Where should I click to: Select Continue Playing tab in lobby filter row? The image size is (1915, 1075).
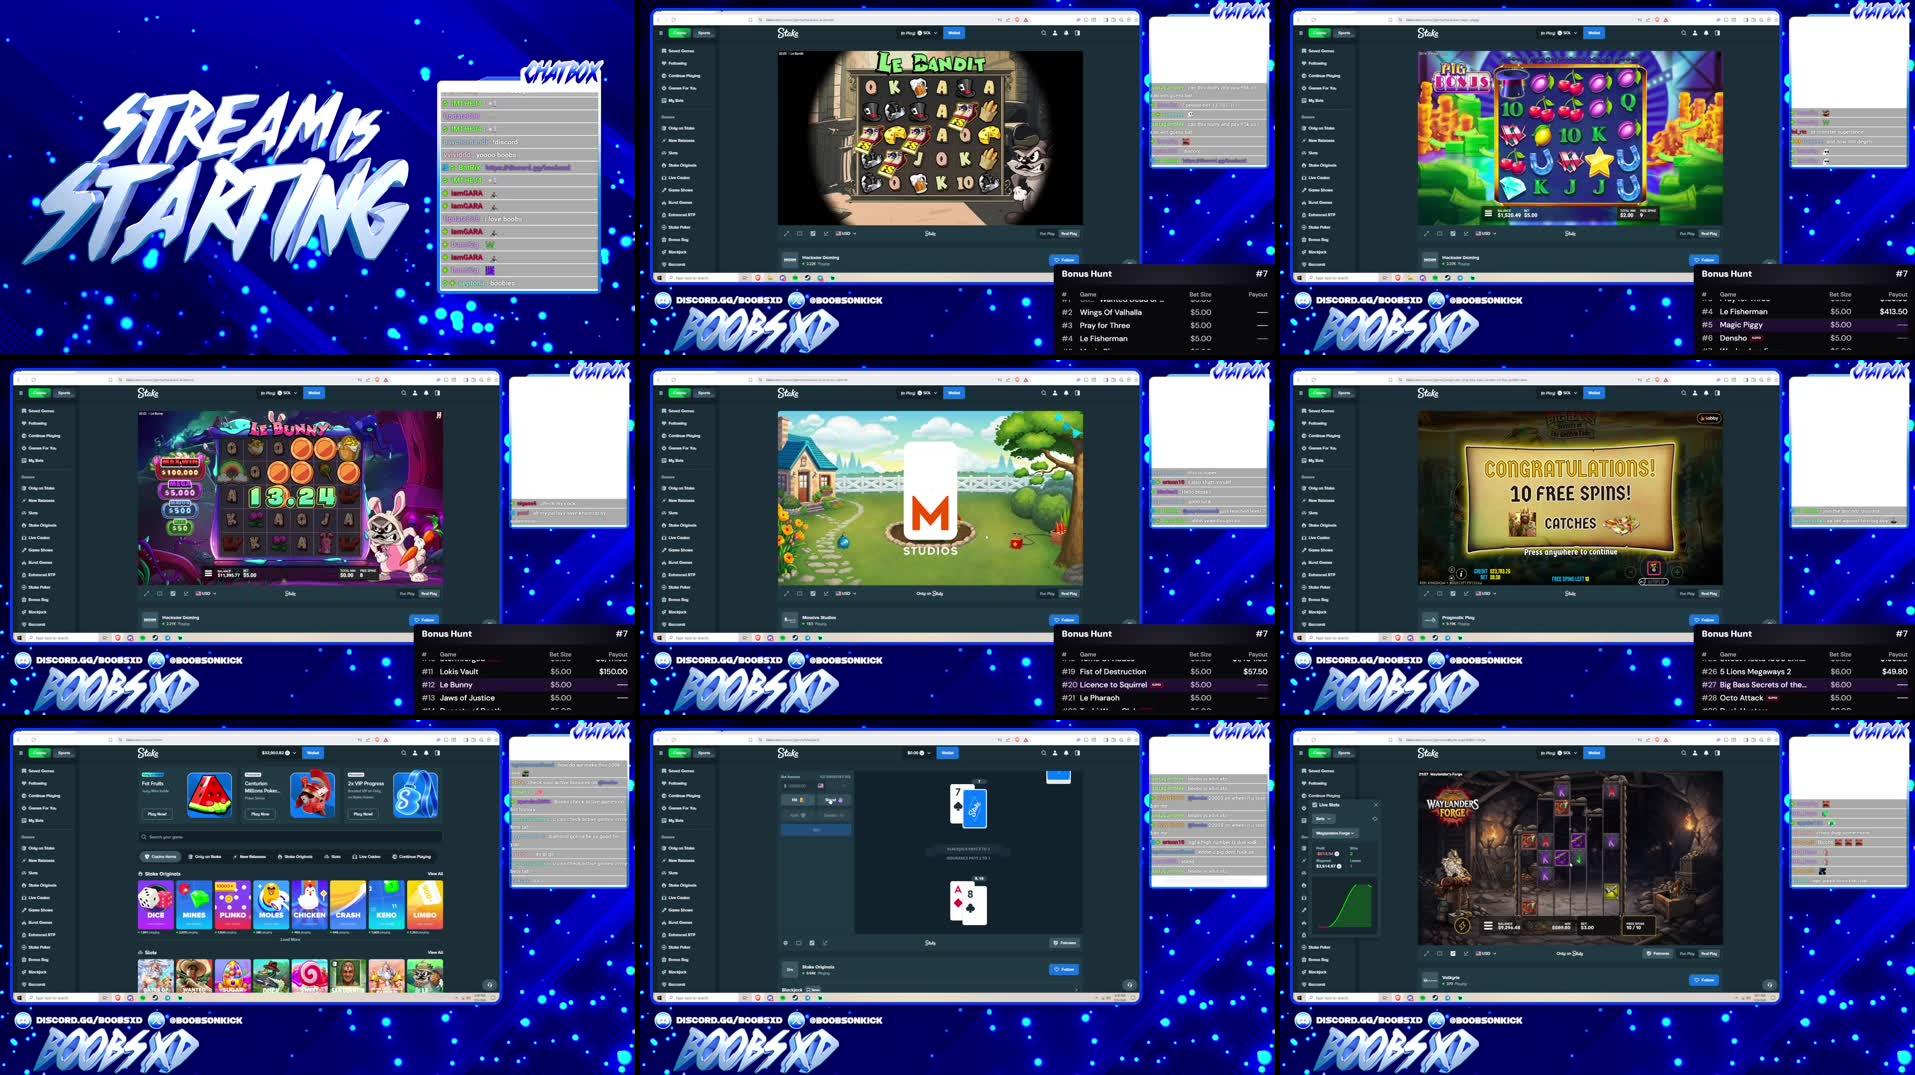click(411, 857)
